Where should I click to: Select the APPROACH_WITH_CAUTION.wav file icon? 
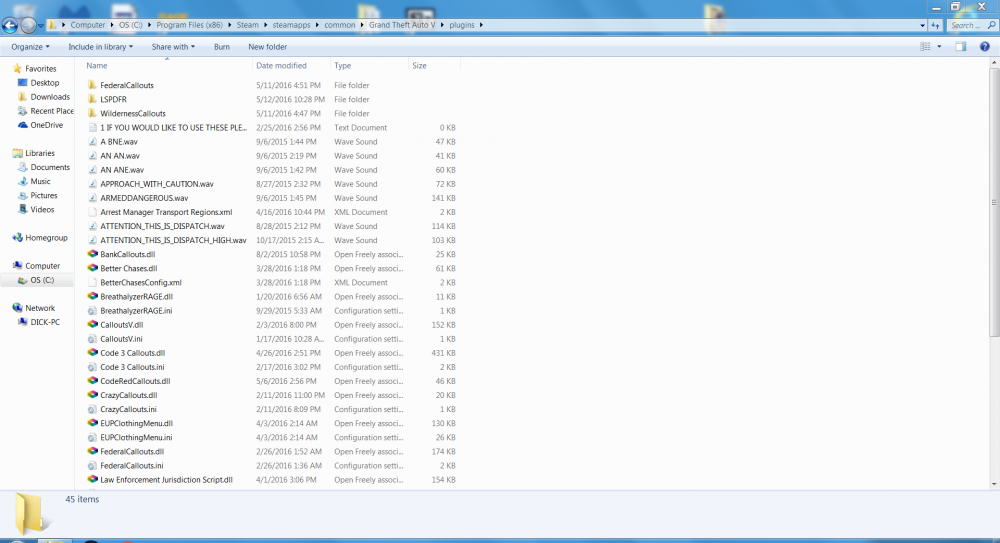(92, 184)
